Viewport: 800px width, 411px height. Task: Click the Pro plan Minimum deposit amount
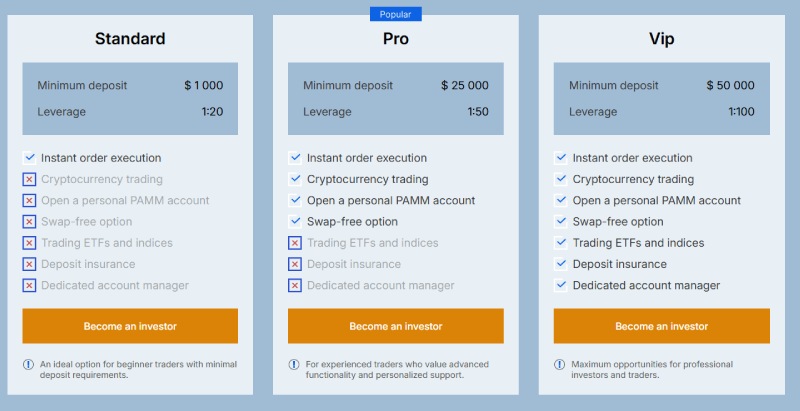[x=465, y=86]
